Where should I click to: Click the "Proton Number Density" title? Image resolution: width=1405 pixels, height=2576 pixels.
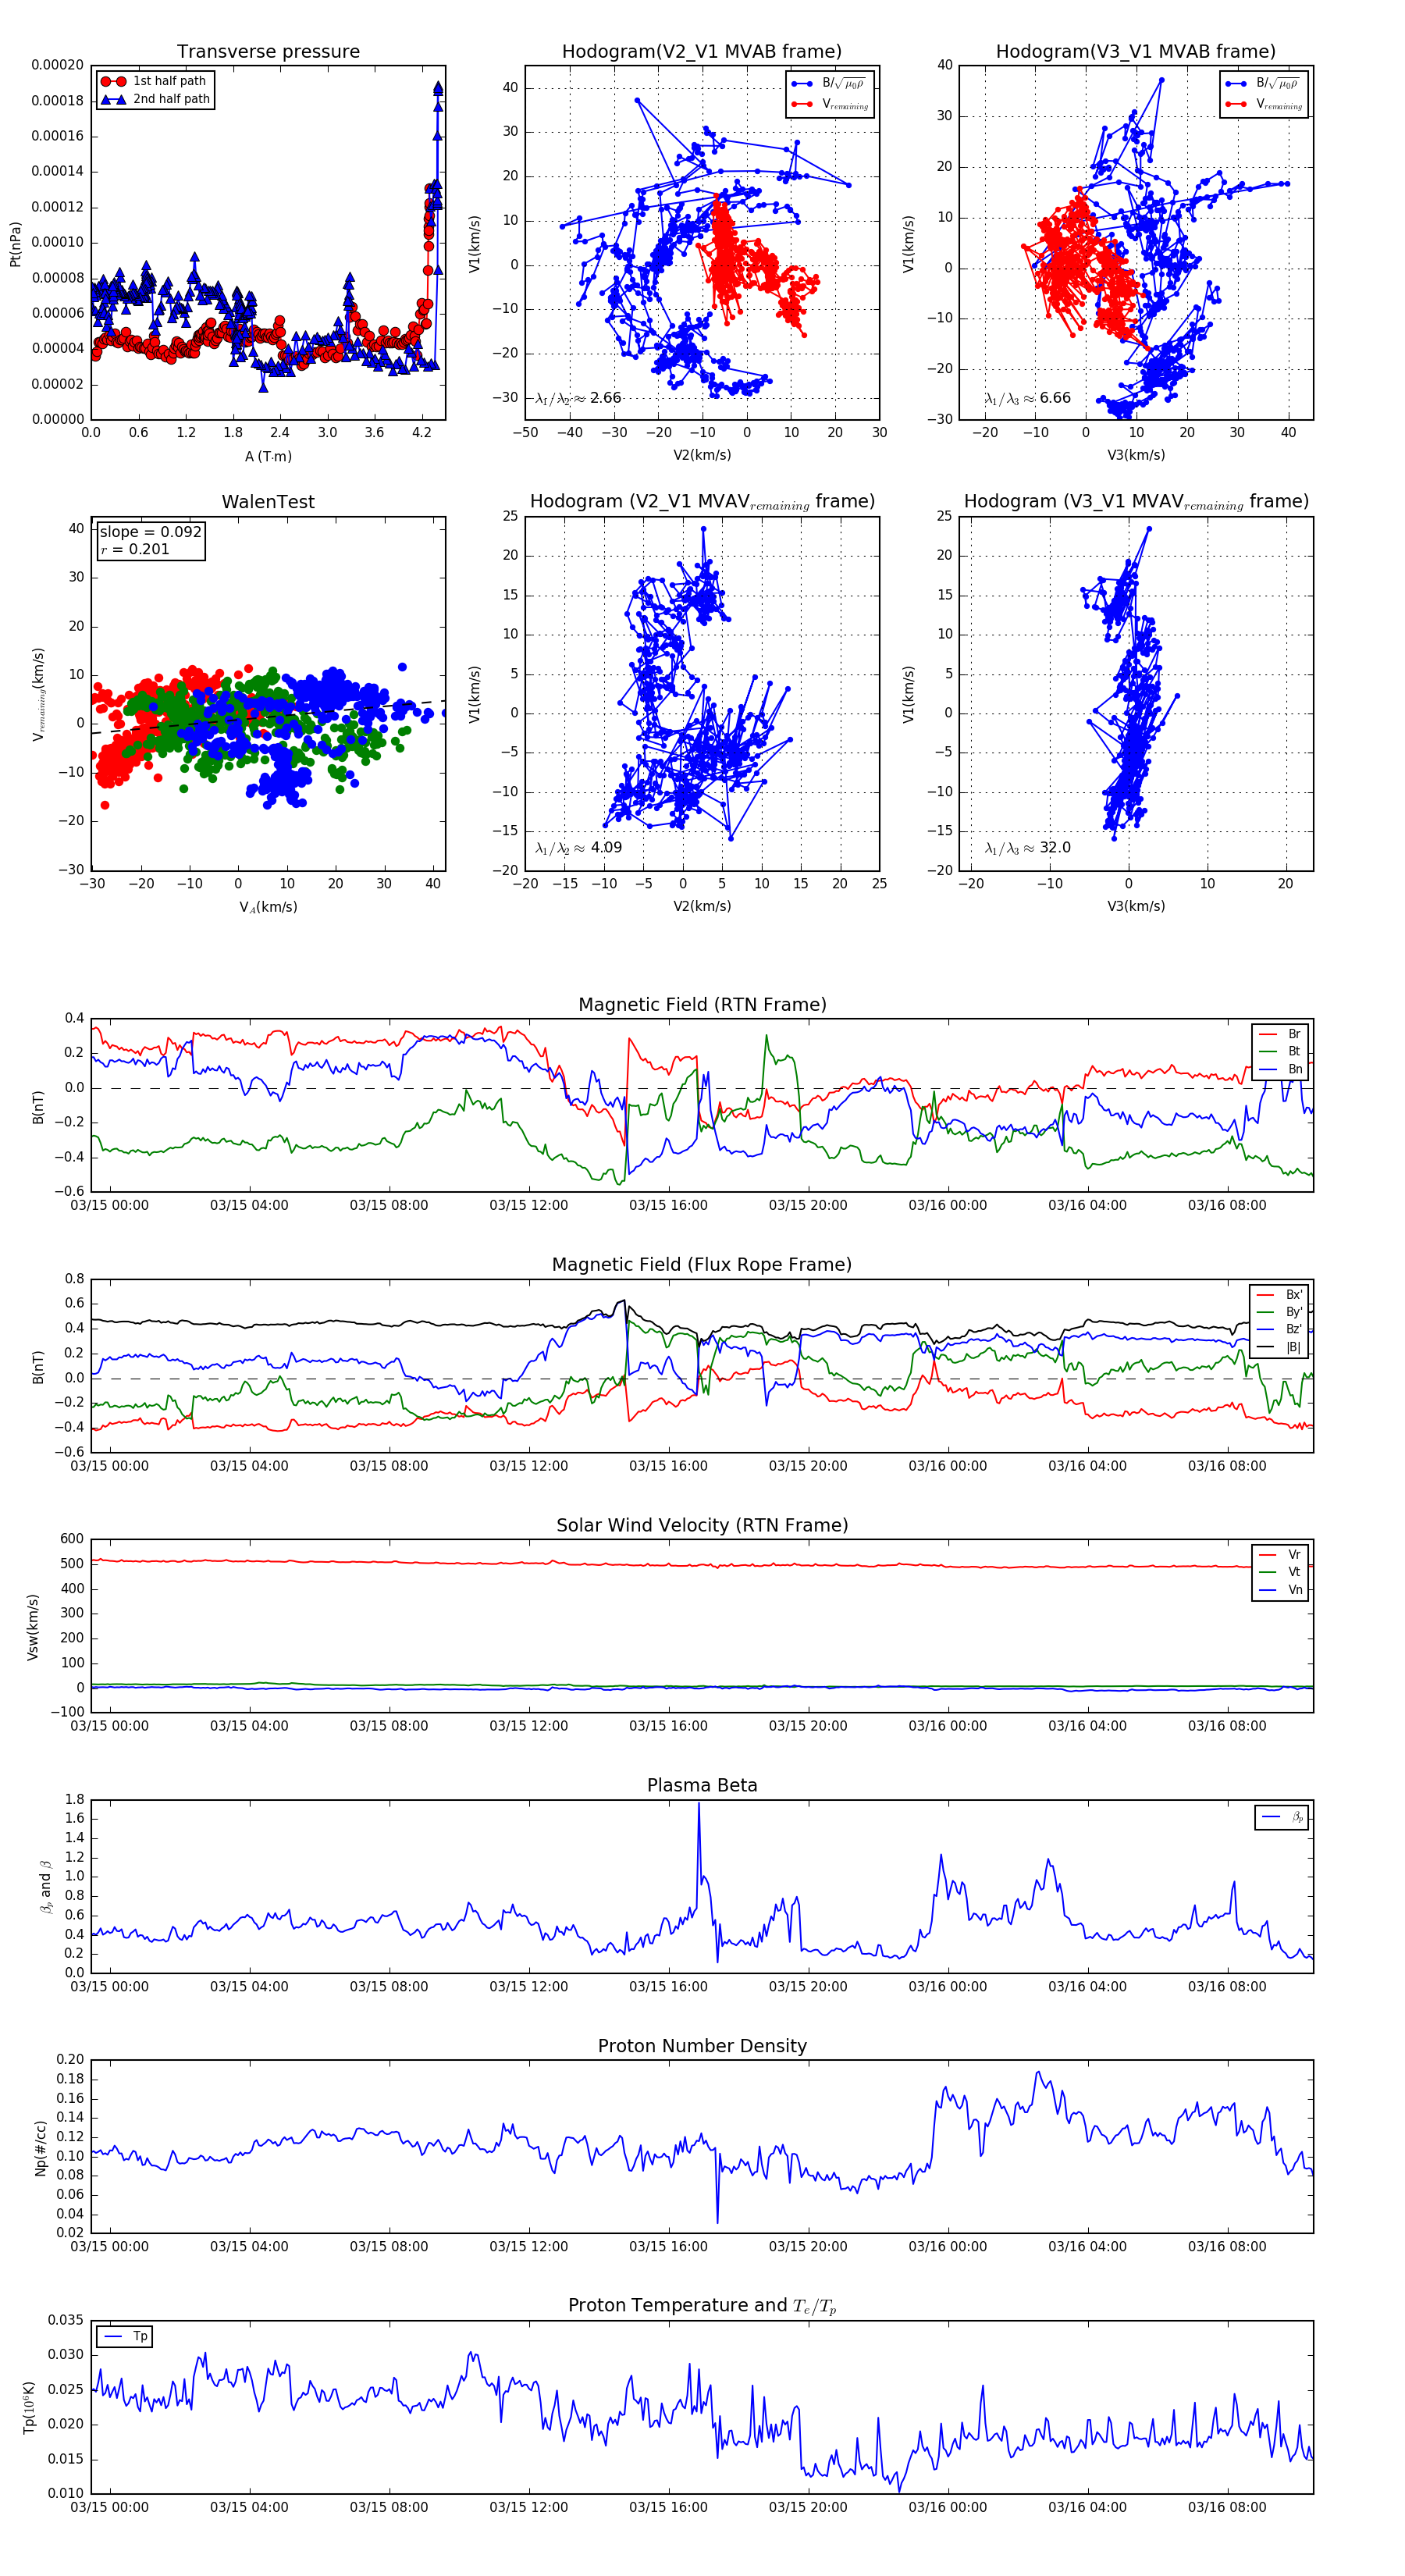click(x=702, y=2046)
